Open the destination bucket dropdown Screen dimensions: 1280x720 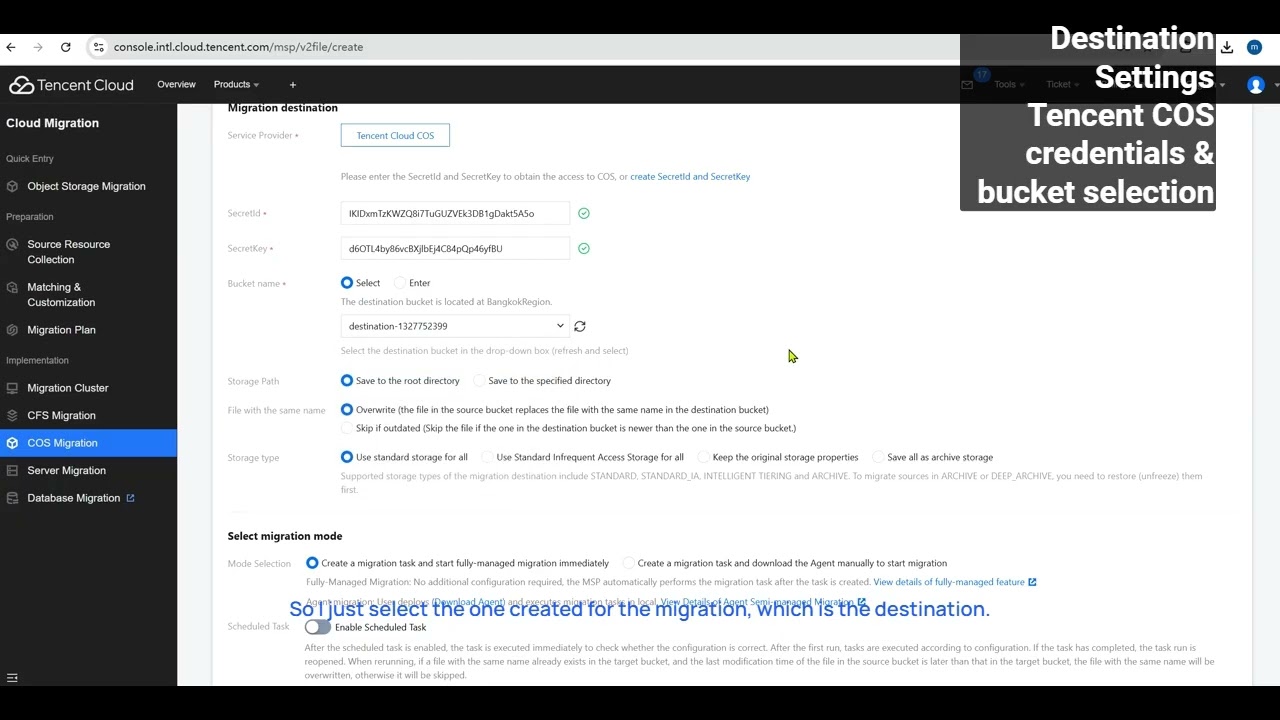[x=455, y=326]
